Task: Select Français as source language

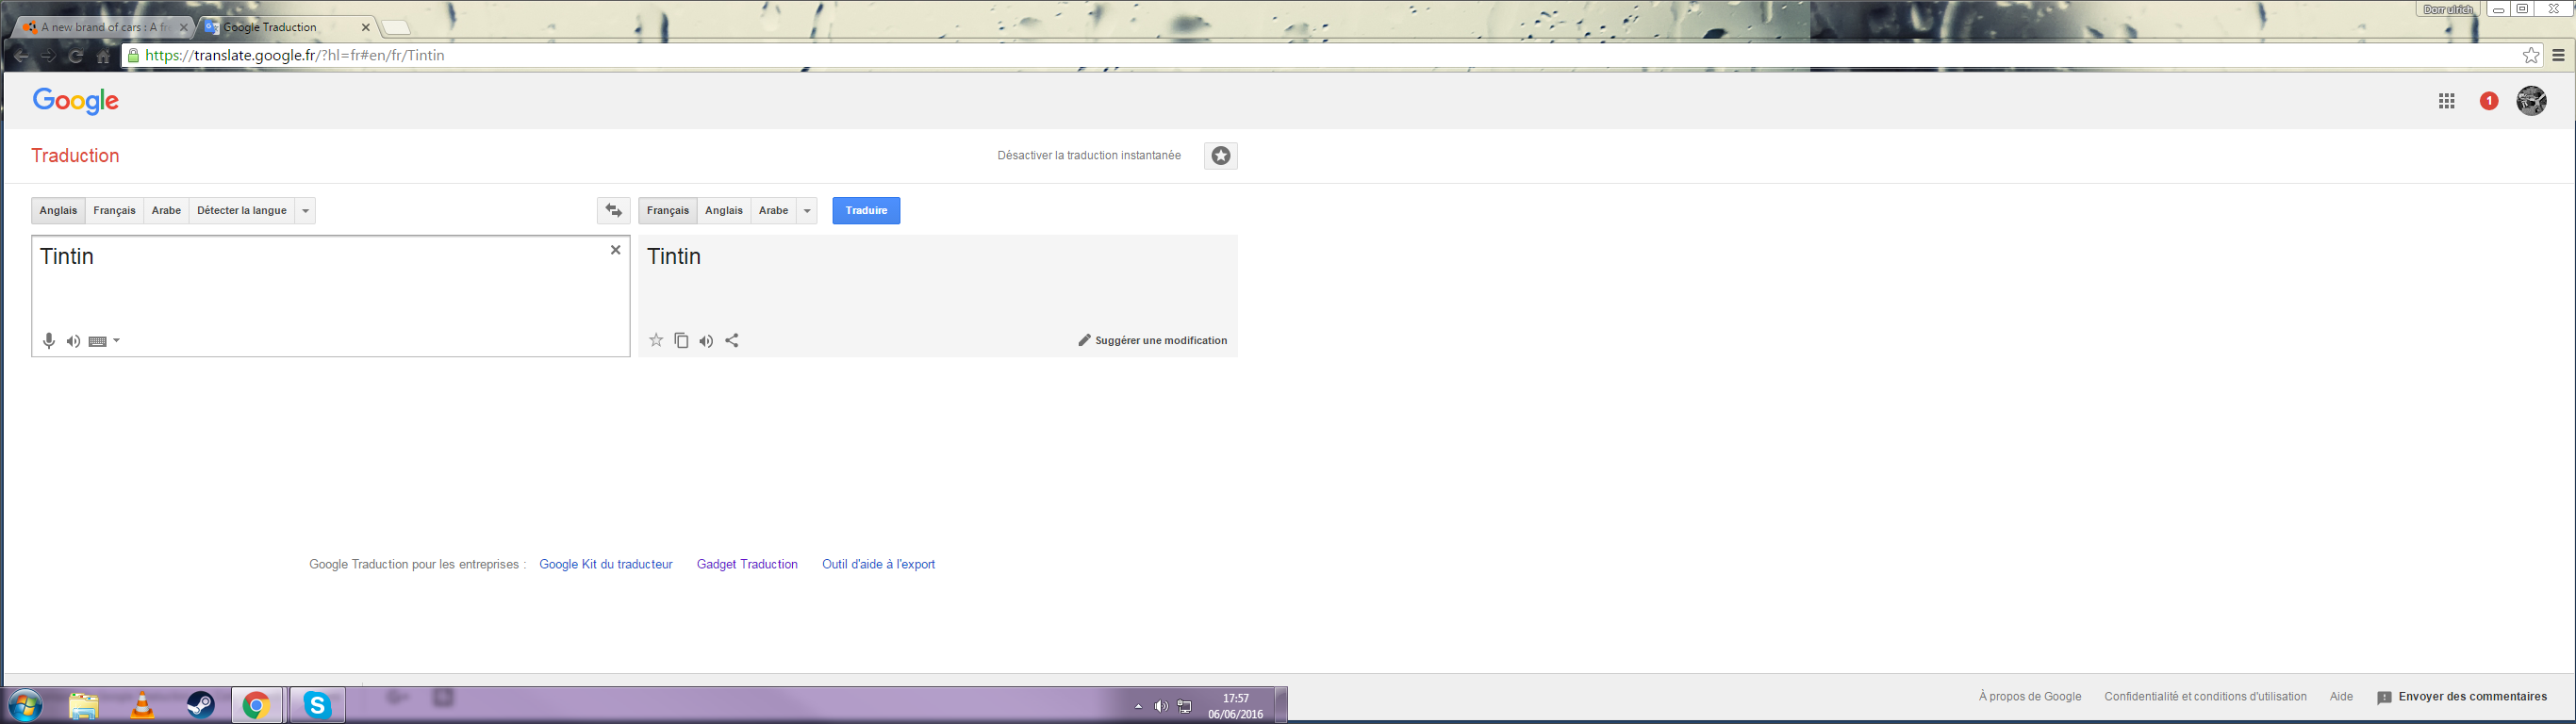Action: 114,211
